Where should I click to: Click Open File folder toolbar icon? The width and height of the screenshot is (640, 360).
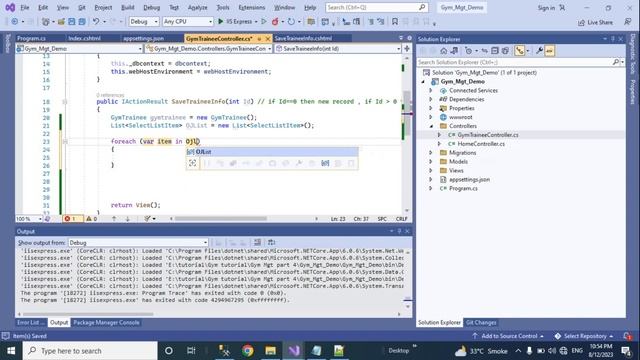[61, 22]
